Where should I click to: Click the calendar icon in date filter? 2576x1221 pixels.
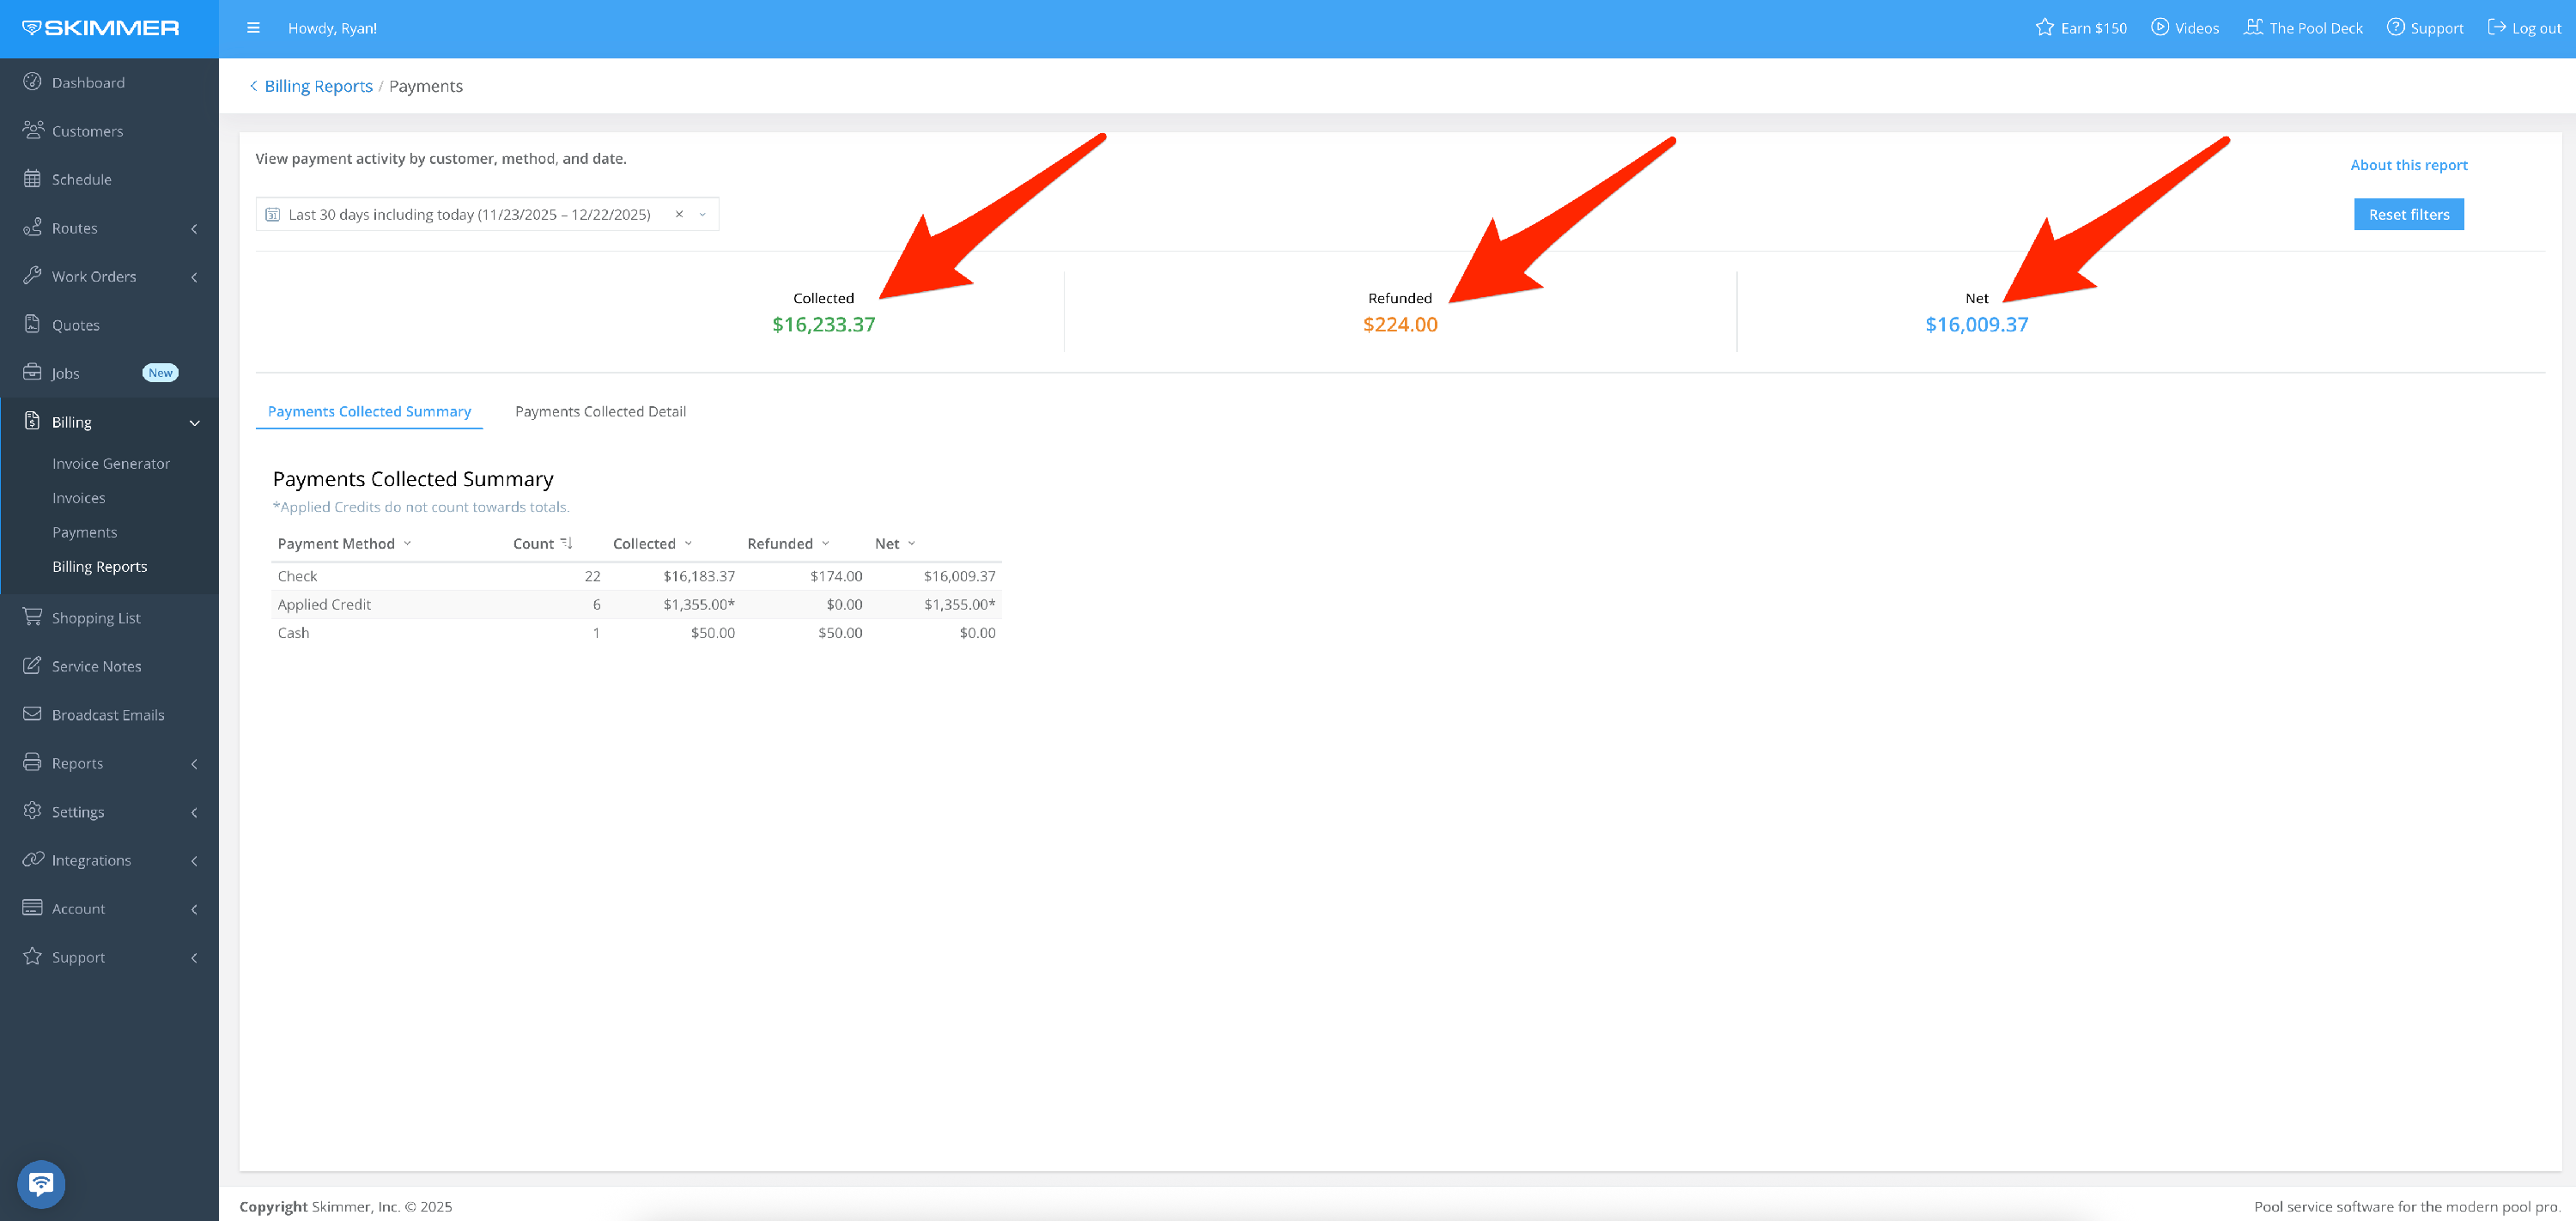272,214
